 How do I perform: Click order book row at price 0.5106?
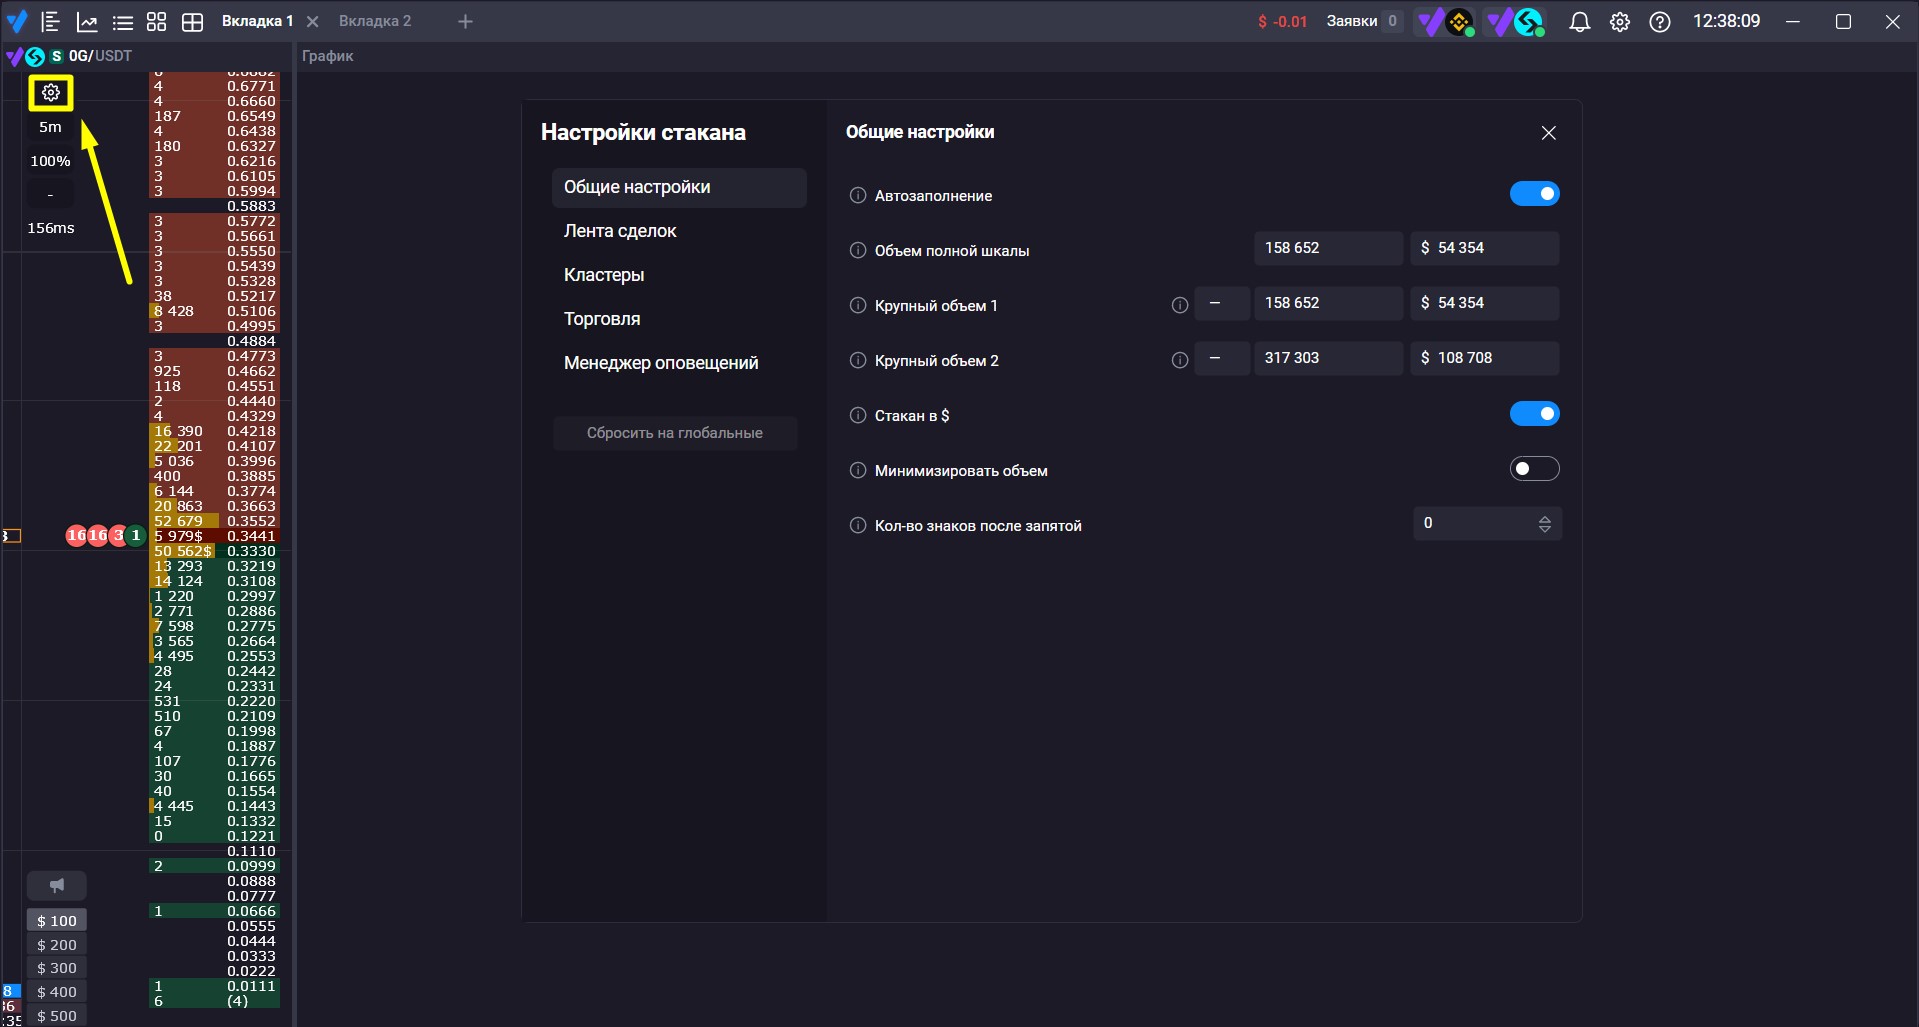[214, 311]
